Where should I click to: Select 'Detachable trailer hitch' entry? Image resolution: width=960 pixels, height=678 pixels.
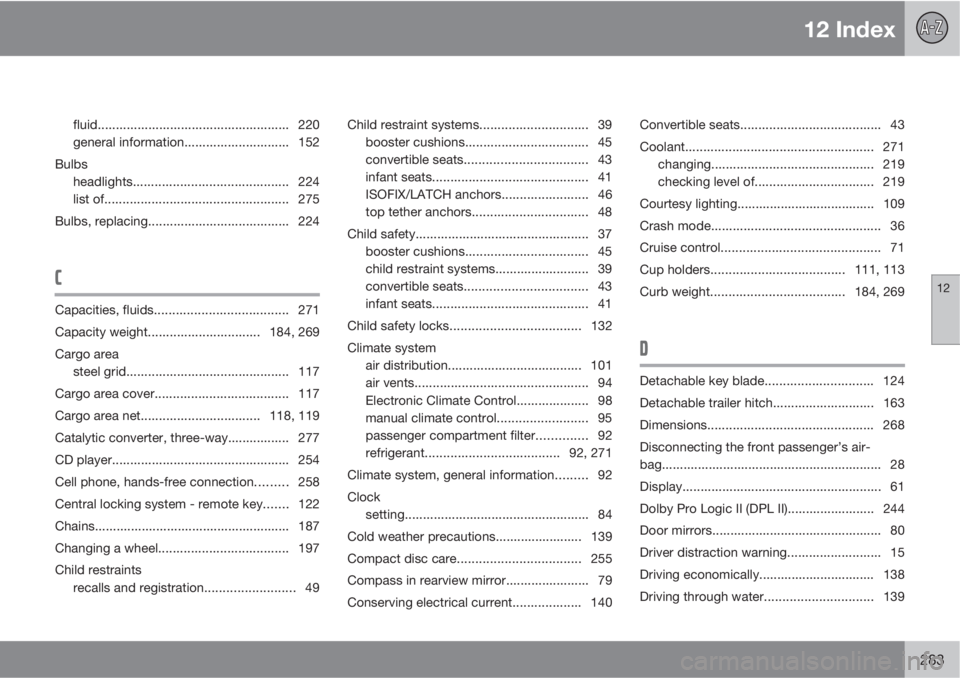click(x=772, y=403)
